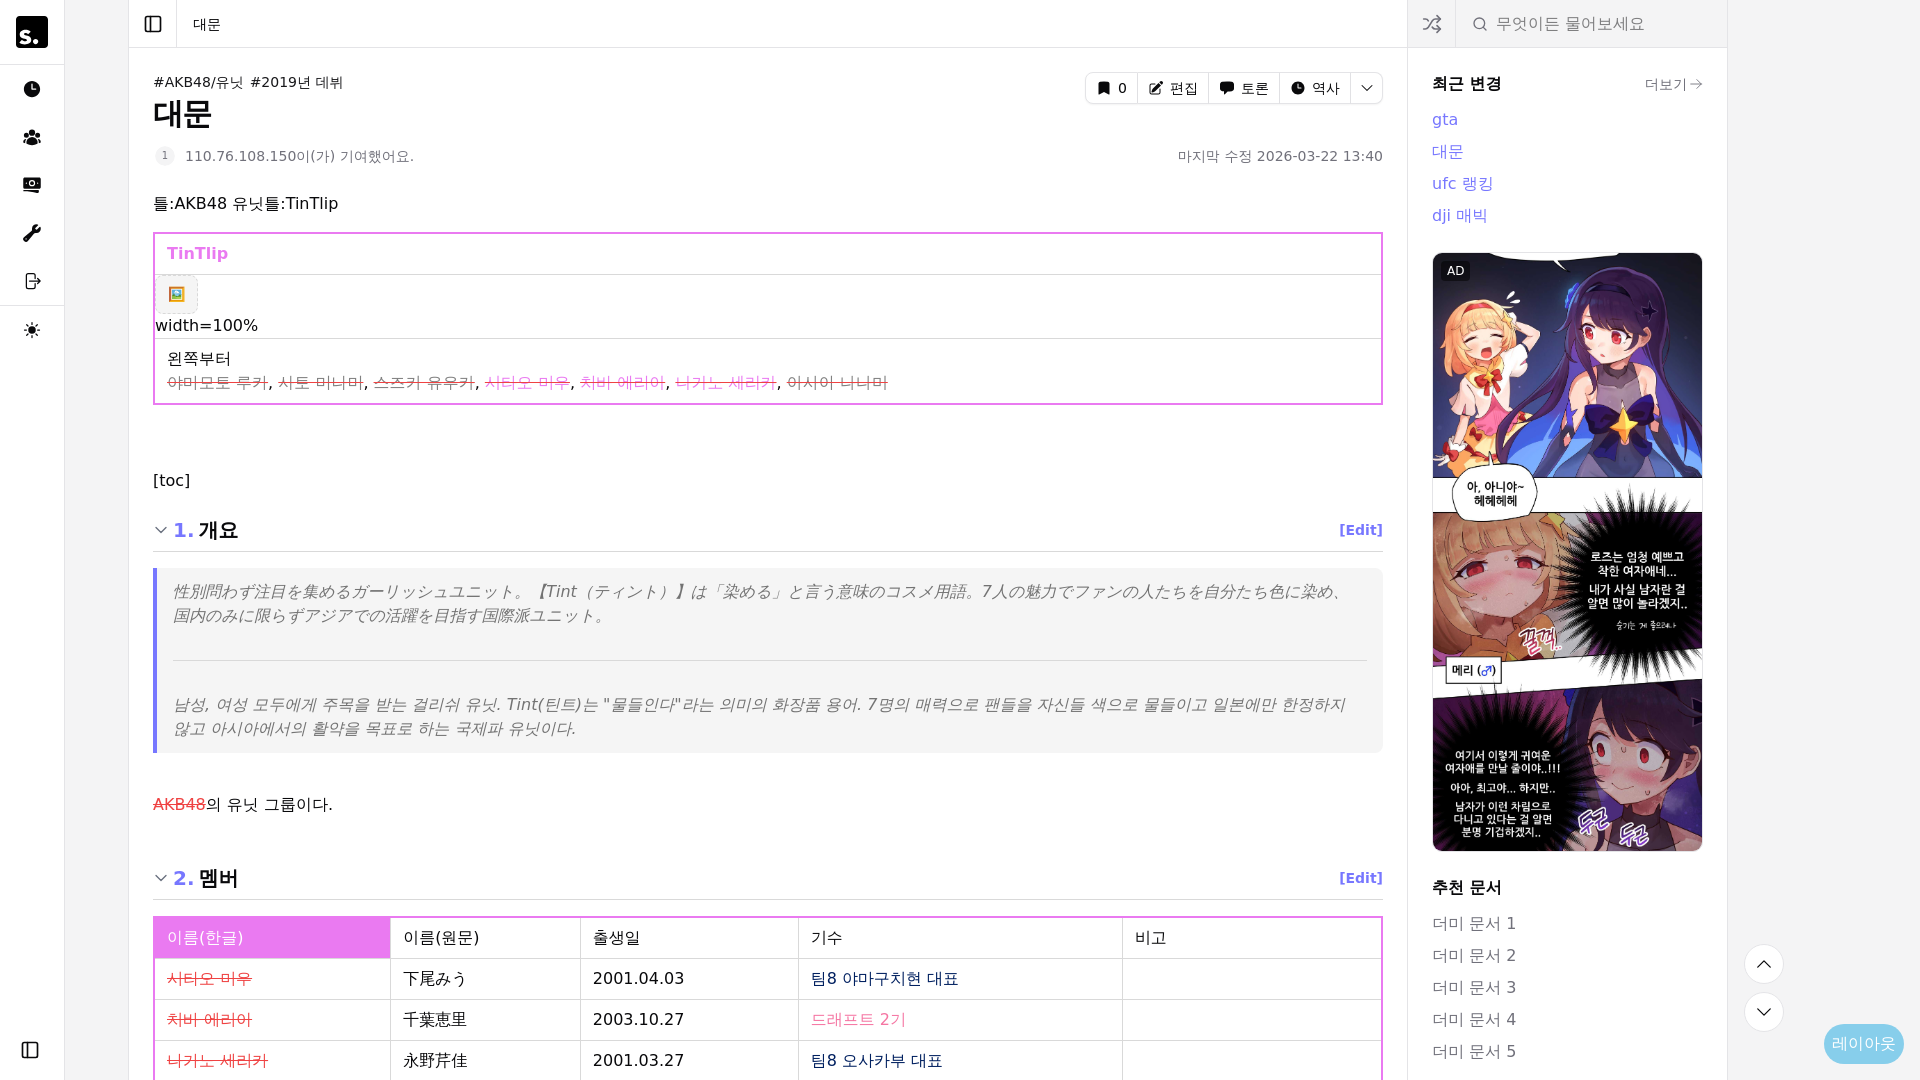Open recent changes clock icon in sidebar
The height and width of the screenshot is (1080, 1920).
click(x=32, y=89)
